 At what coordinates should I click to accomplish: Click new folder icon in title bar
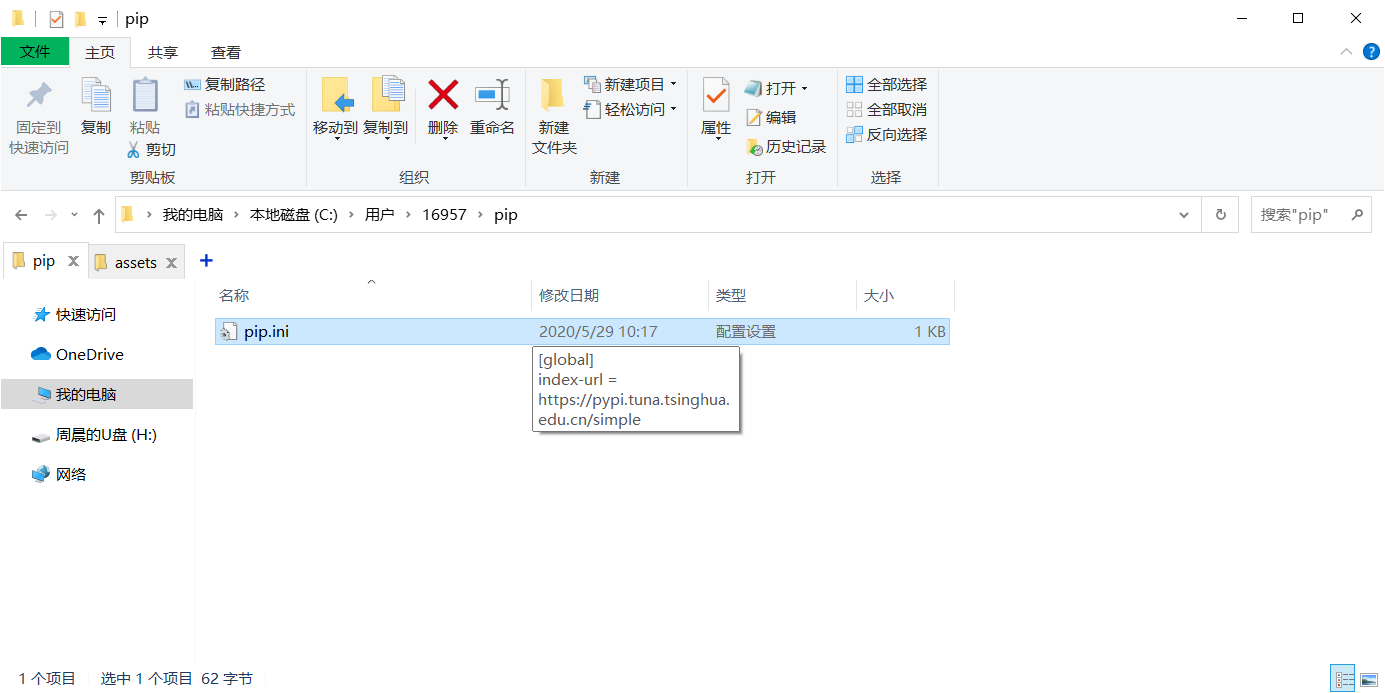(80, 19)
